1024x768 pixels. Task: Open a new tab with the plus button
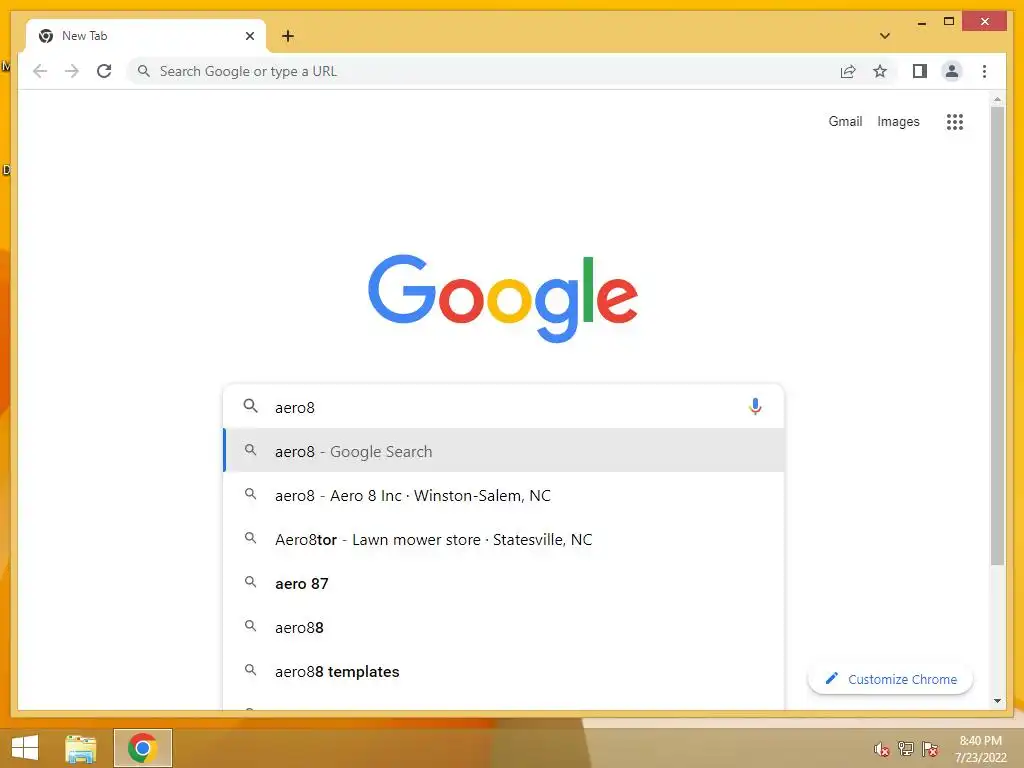[287, 36]
